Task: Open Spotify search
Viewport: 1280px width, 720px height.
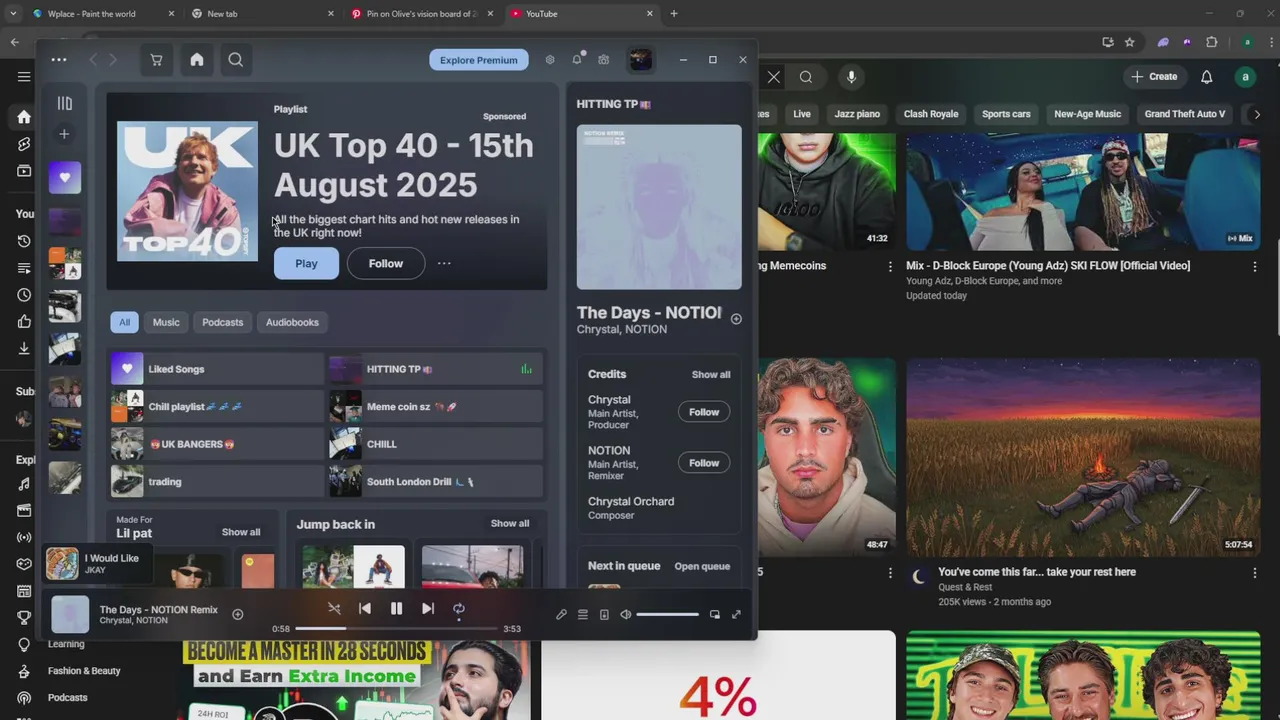Action: click(x=235, y=60)
